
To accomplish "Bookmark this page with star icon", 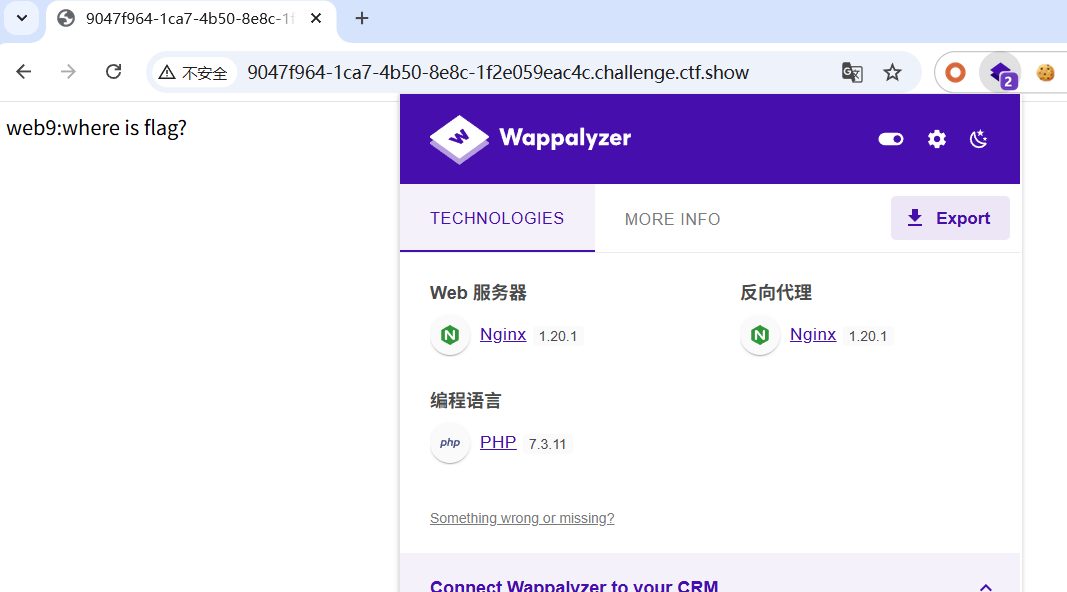I will (892, 72).
